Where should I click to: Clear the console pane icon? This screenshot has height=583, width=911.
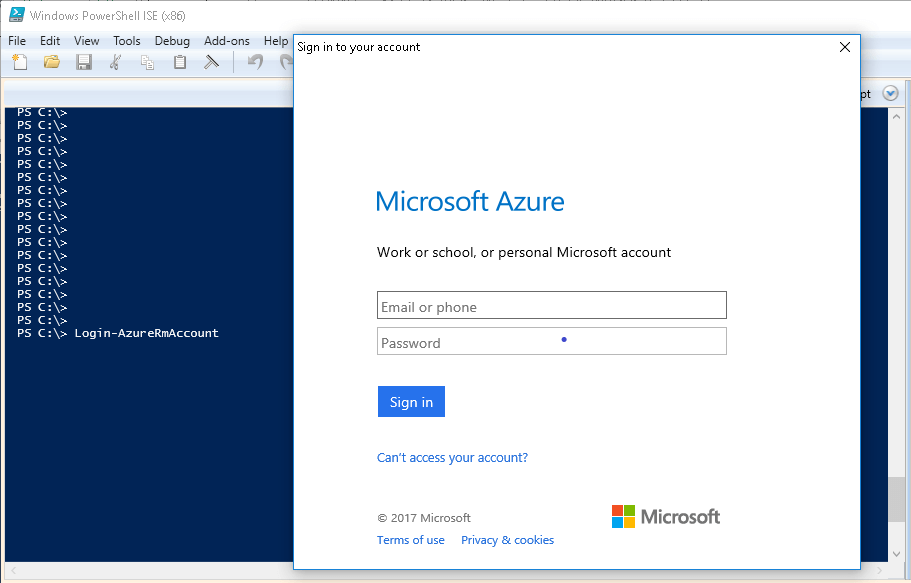pos(211,62)
